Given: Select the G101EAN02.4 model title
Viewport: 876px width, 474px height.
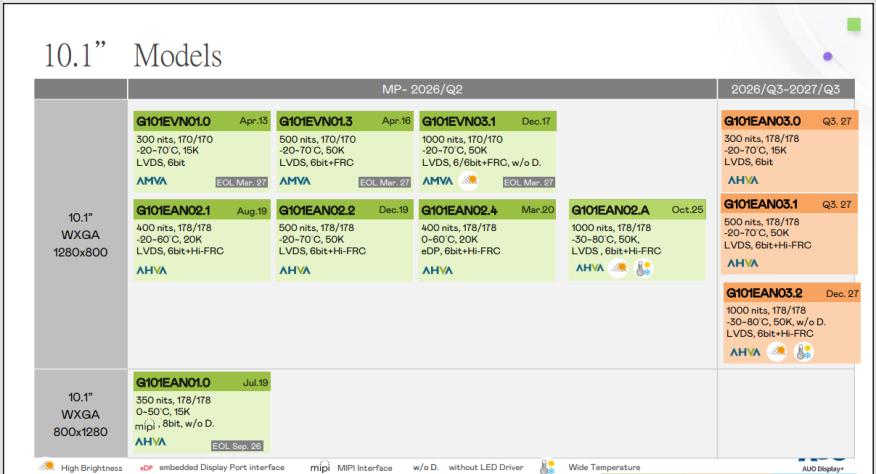Looking at the screenshot, I should coord(460,210).
